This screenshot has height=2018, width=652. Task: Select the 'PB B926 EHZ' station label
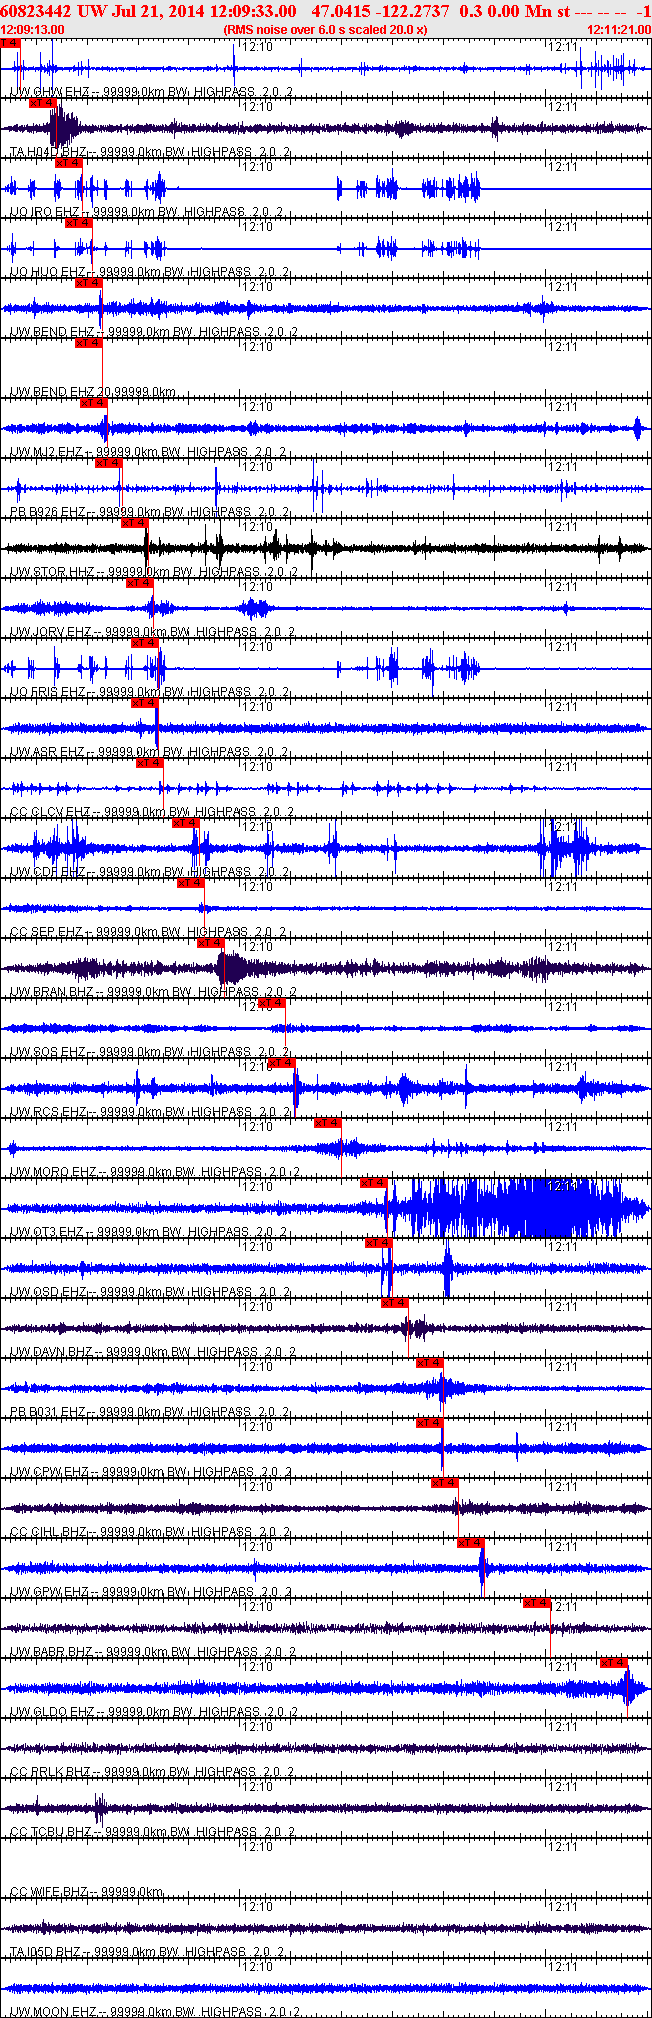150,512
